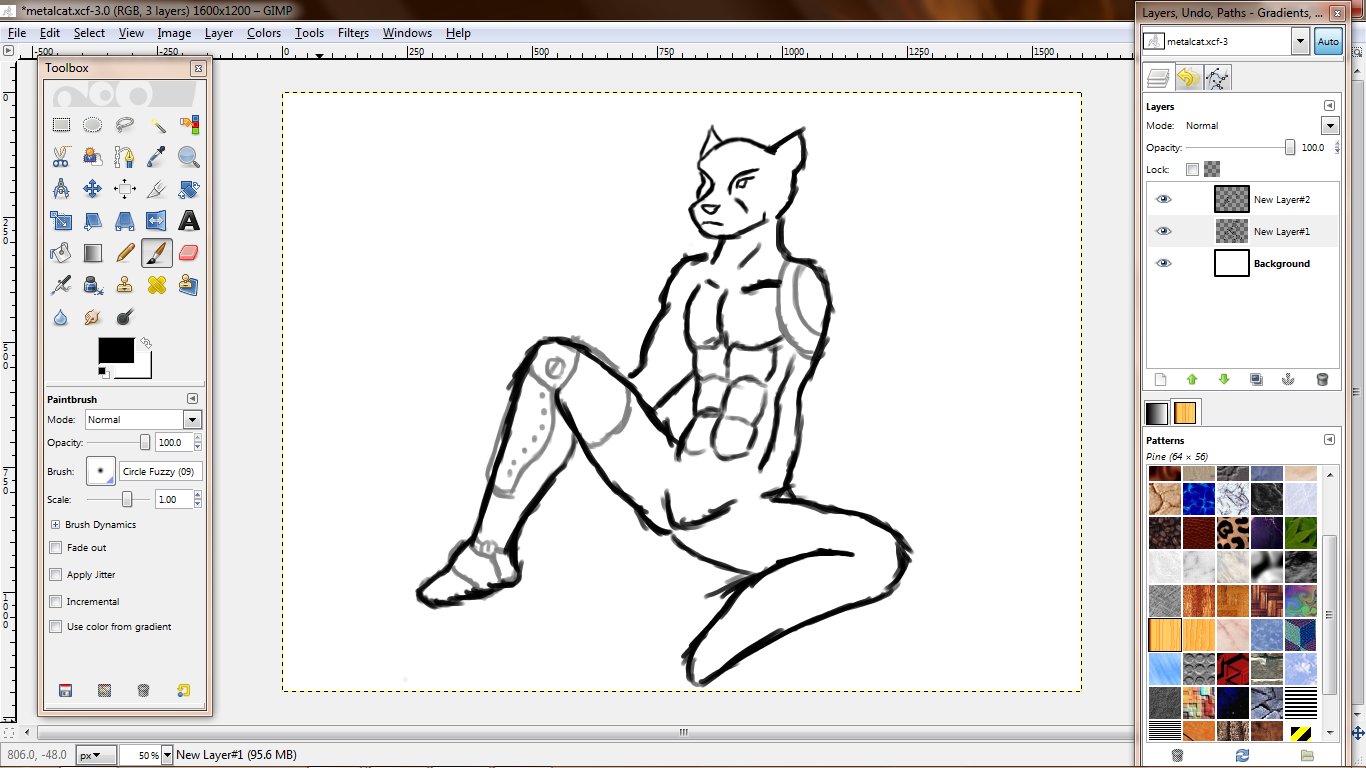Pick the Bucket Fill tool
This screenshot has height=768, width=1366.
pyautogui.click(x=61, y=253)
